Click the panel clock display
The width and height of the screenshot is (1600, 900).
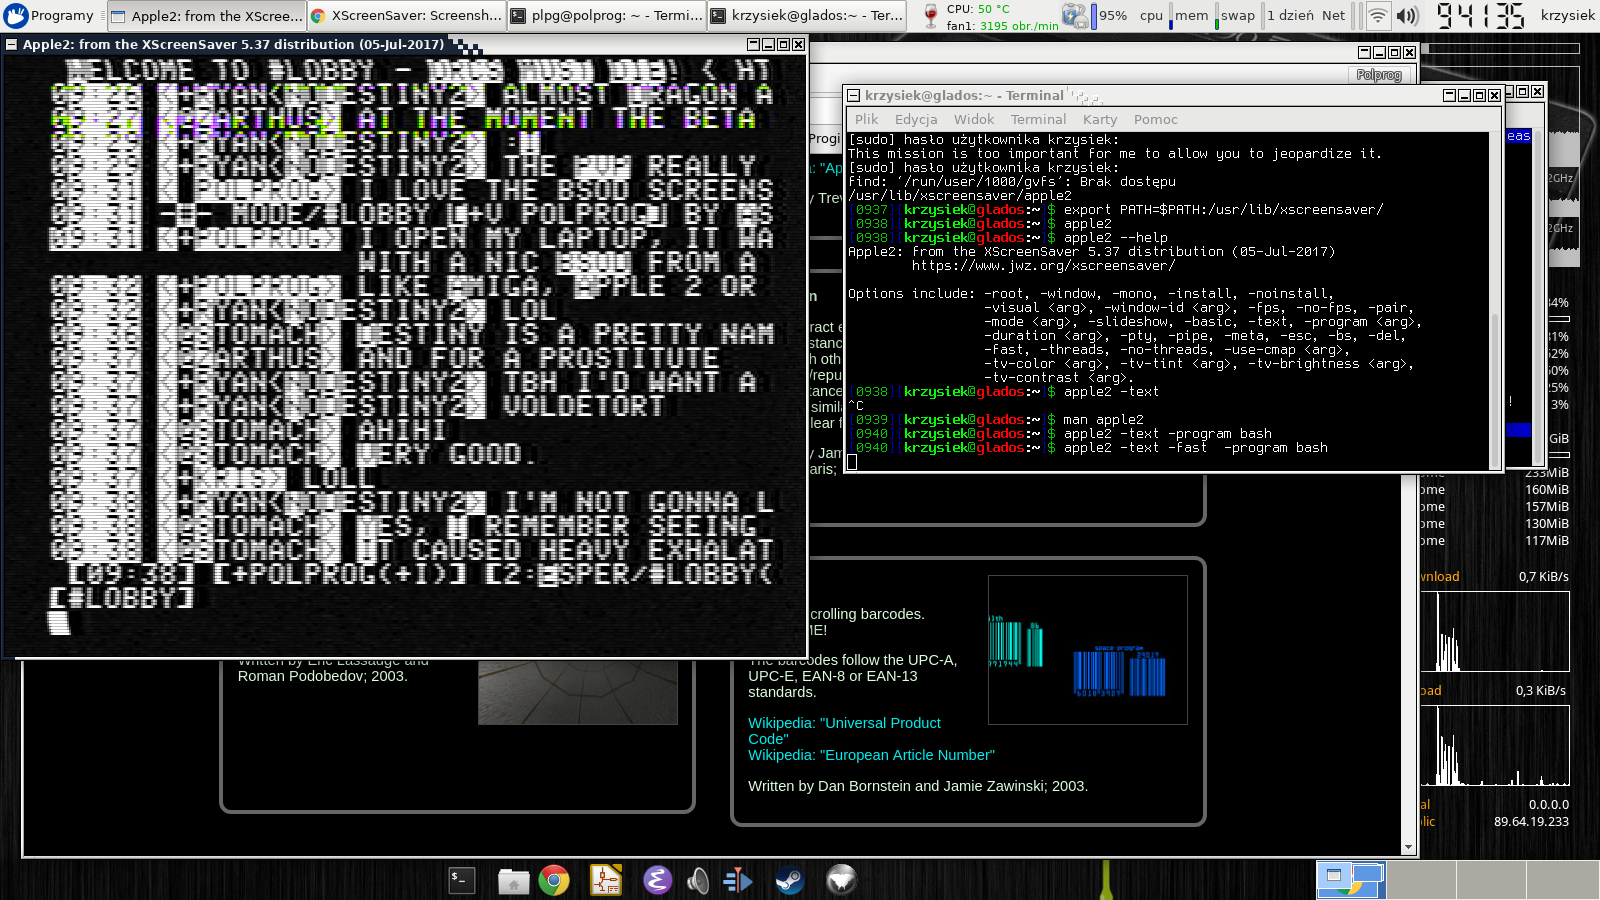point(1481,15)
